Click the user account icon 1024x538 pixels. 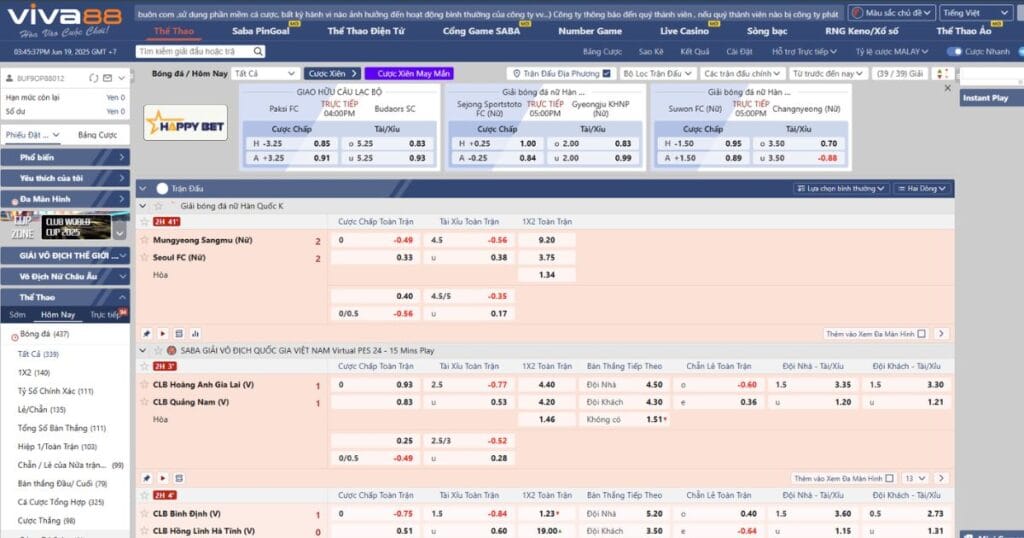(10, 78)
